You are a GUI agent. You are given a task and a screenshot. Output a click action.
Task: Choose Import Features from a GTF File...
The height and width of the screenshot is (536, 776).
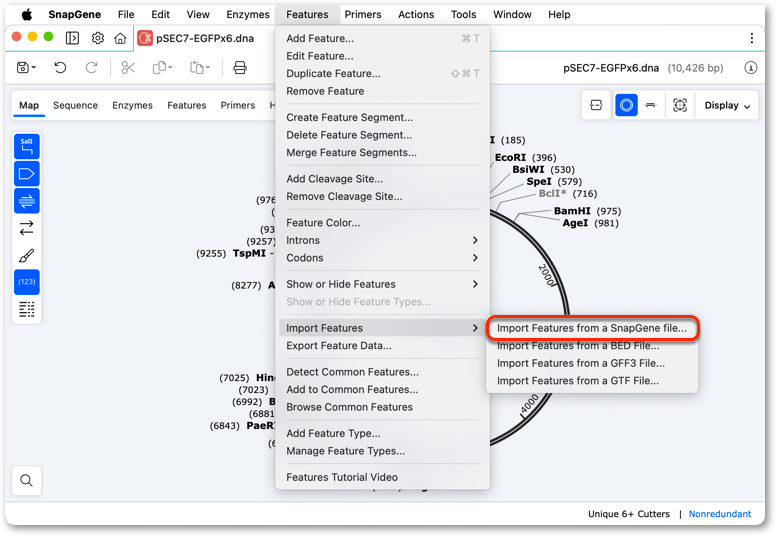(592, 381)
